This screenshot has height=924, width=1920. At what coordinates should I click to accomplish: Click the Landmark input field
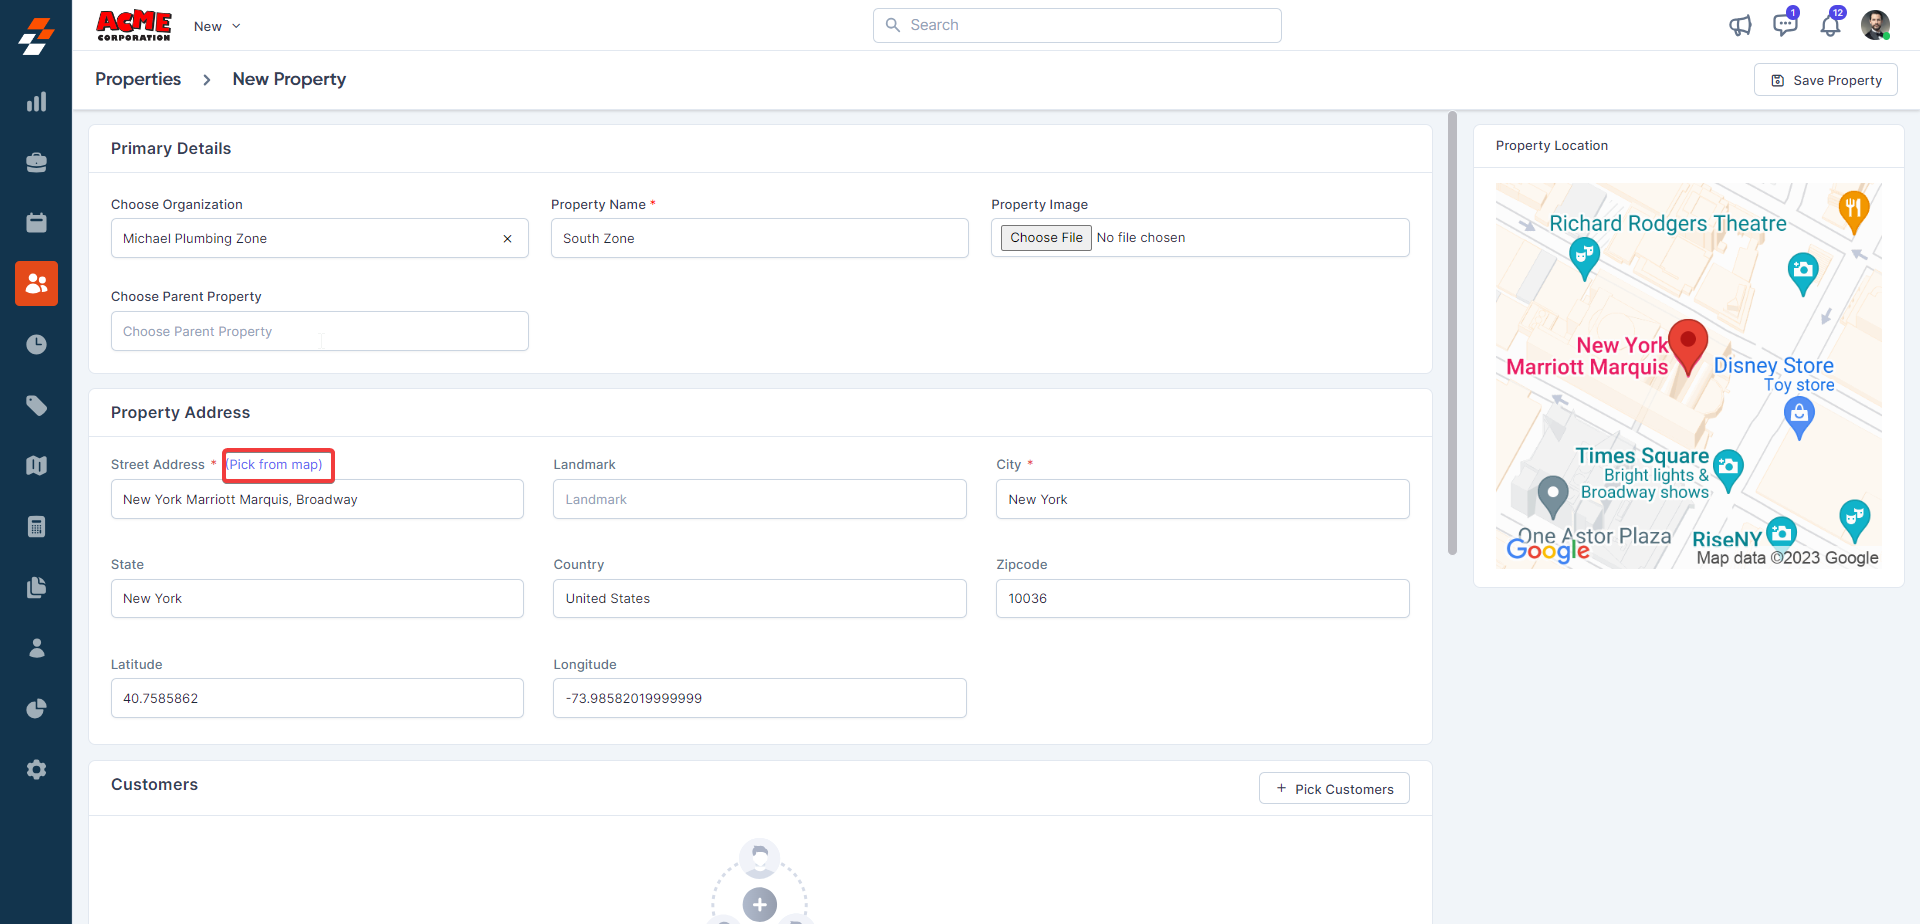(759, 499)
